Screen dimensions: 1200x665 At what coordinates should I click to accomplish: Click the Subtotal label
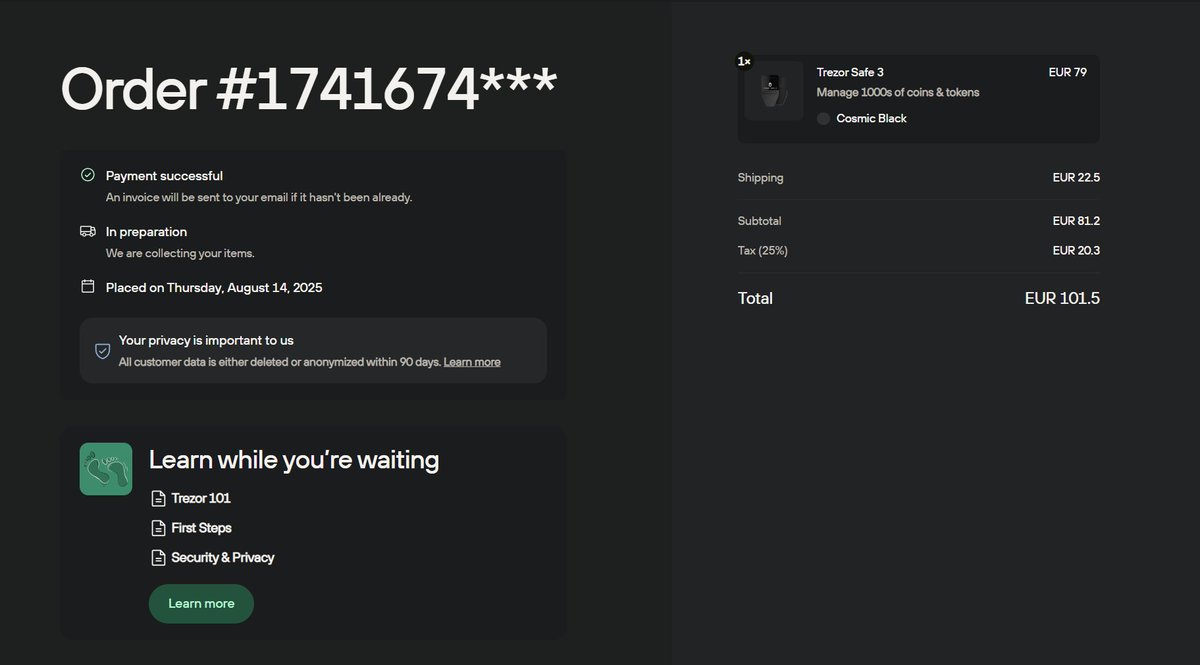point(760,221)
